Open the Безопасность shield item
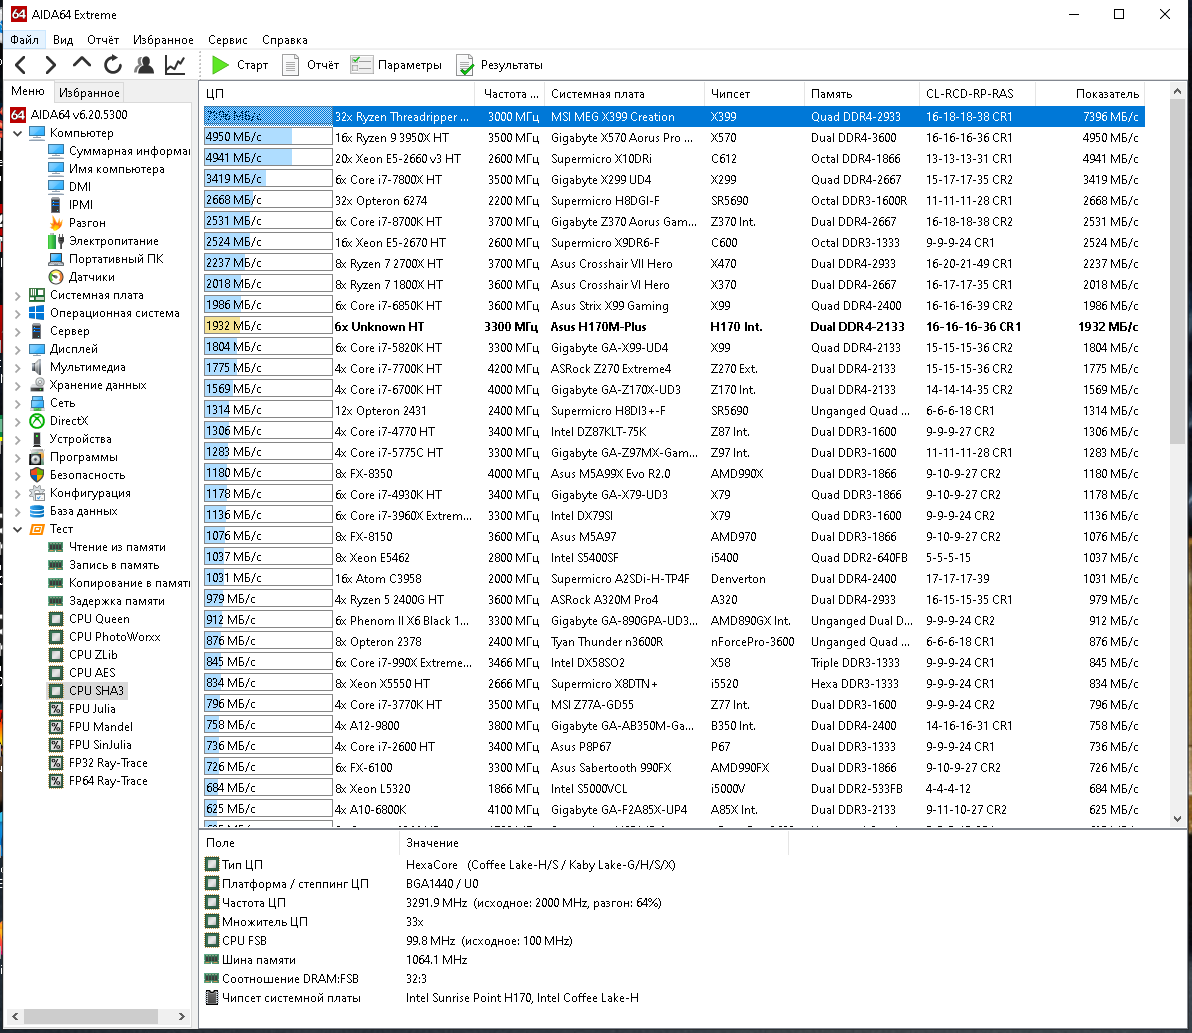This screenshot has width=1192, height=1033. pyautogui.click(x=77, y=475)
